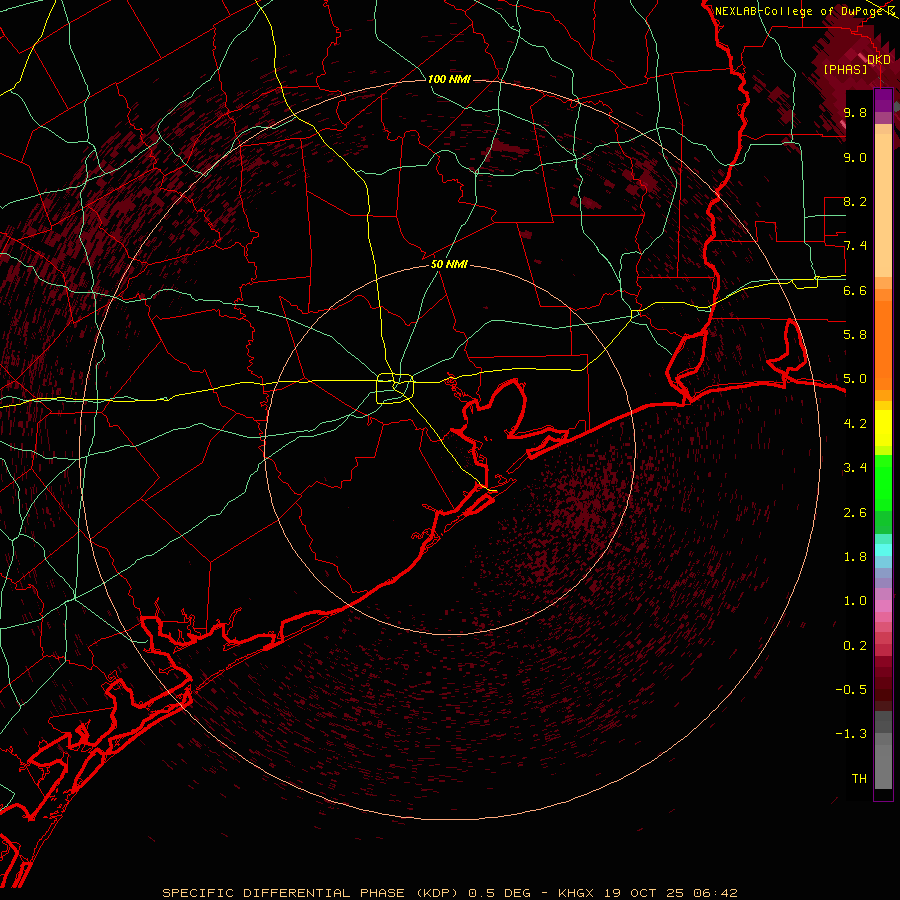This screenshot has height=900, width=900.
Task: Click the 5.8 scale value
Action: (x=855, y=335)
